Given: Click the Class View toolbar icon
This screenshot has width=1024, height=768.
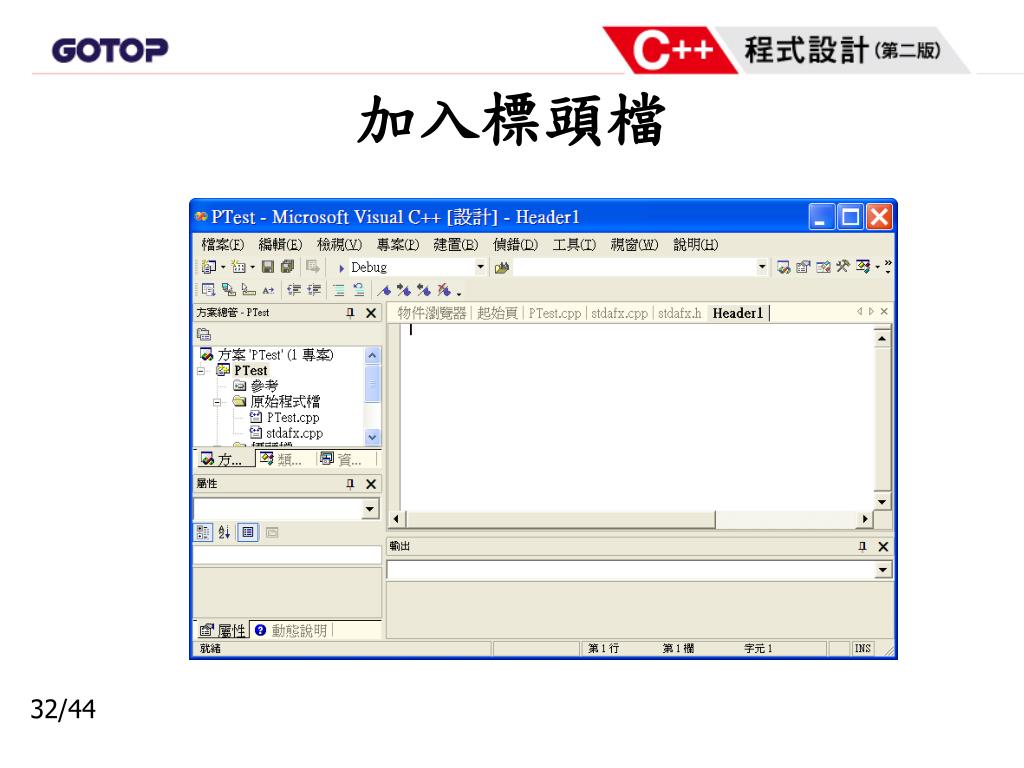Looking at the screenshot, I should [863, 266].
